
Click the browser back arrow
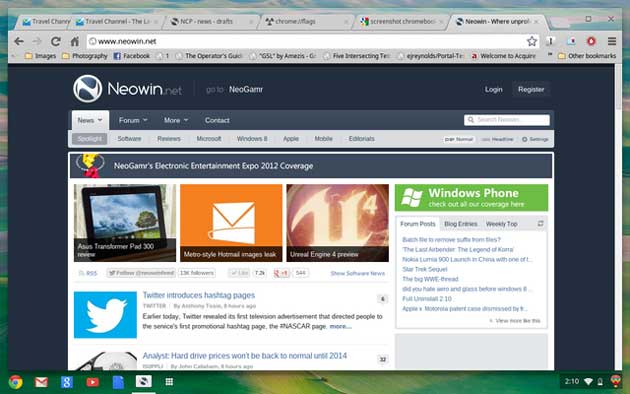19,41
